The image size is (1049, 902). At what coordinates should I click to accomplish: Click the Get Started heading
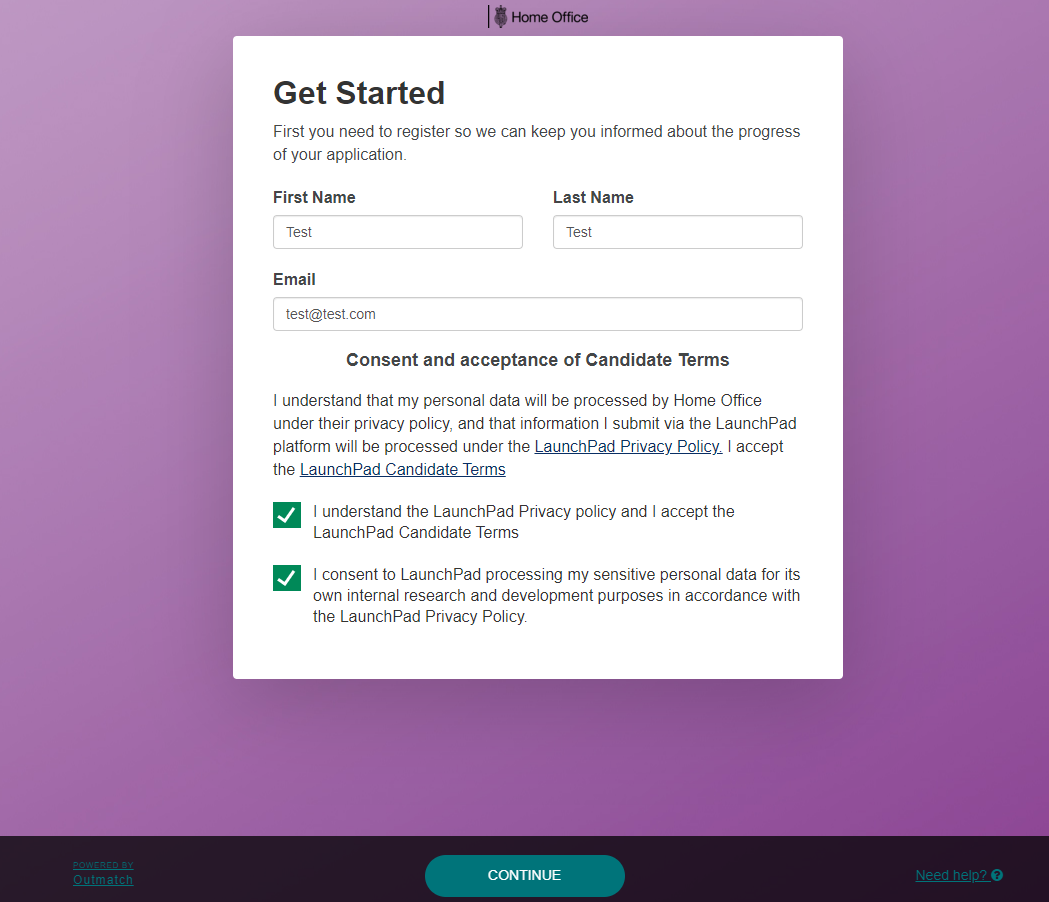click(x=359, y=93)
